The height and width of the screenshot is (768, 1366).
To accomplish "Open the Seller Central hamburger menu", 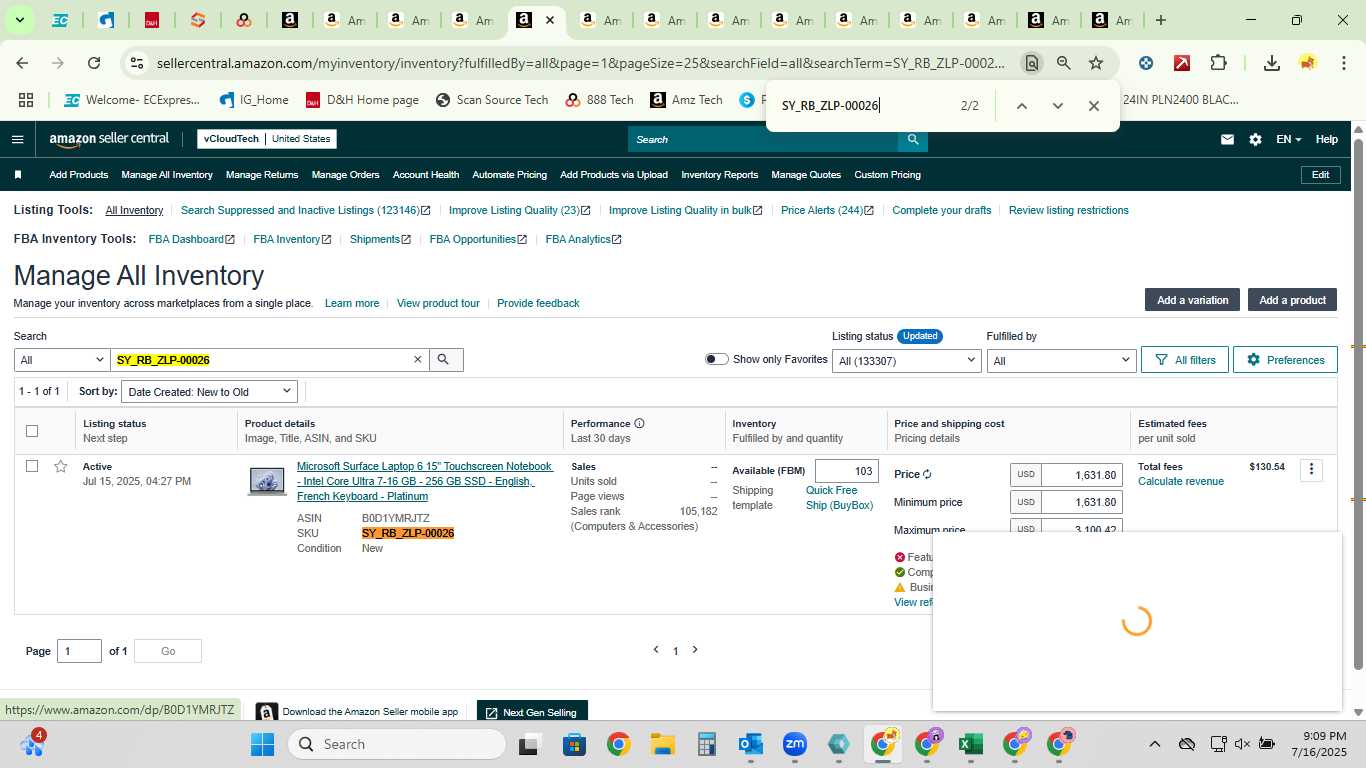I will (x=17, y=139).
